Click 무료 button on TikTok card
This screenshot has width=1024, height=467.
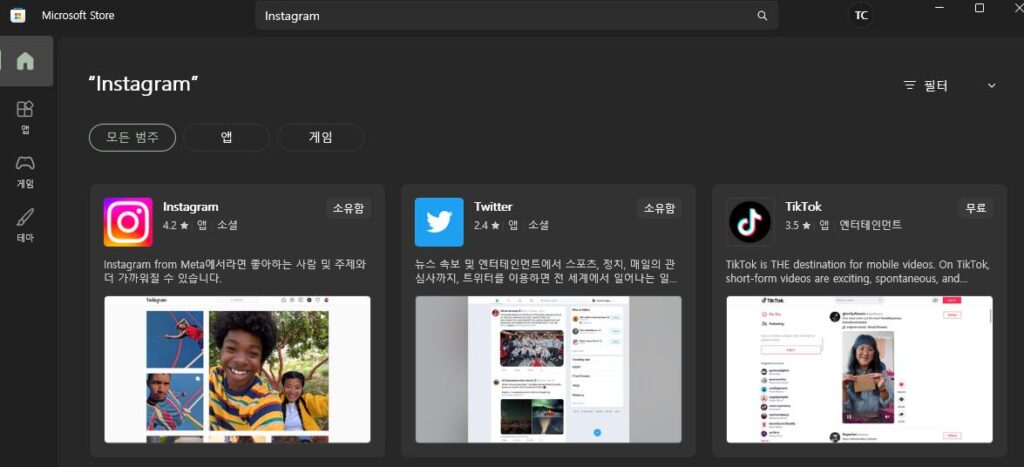[x=975, y=208]
